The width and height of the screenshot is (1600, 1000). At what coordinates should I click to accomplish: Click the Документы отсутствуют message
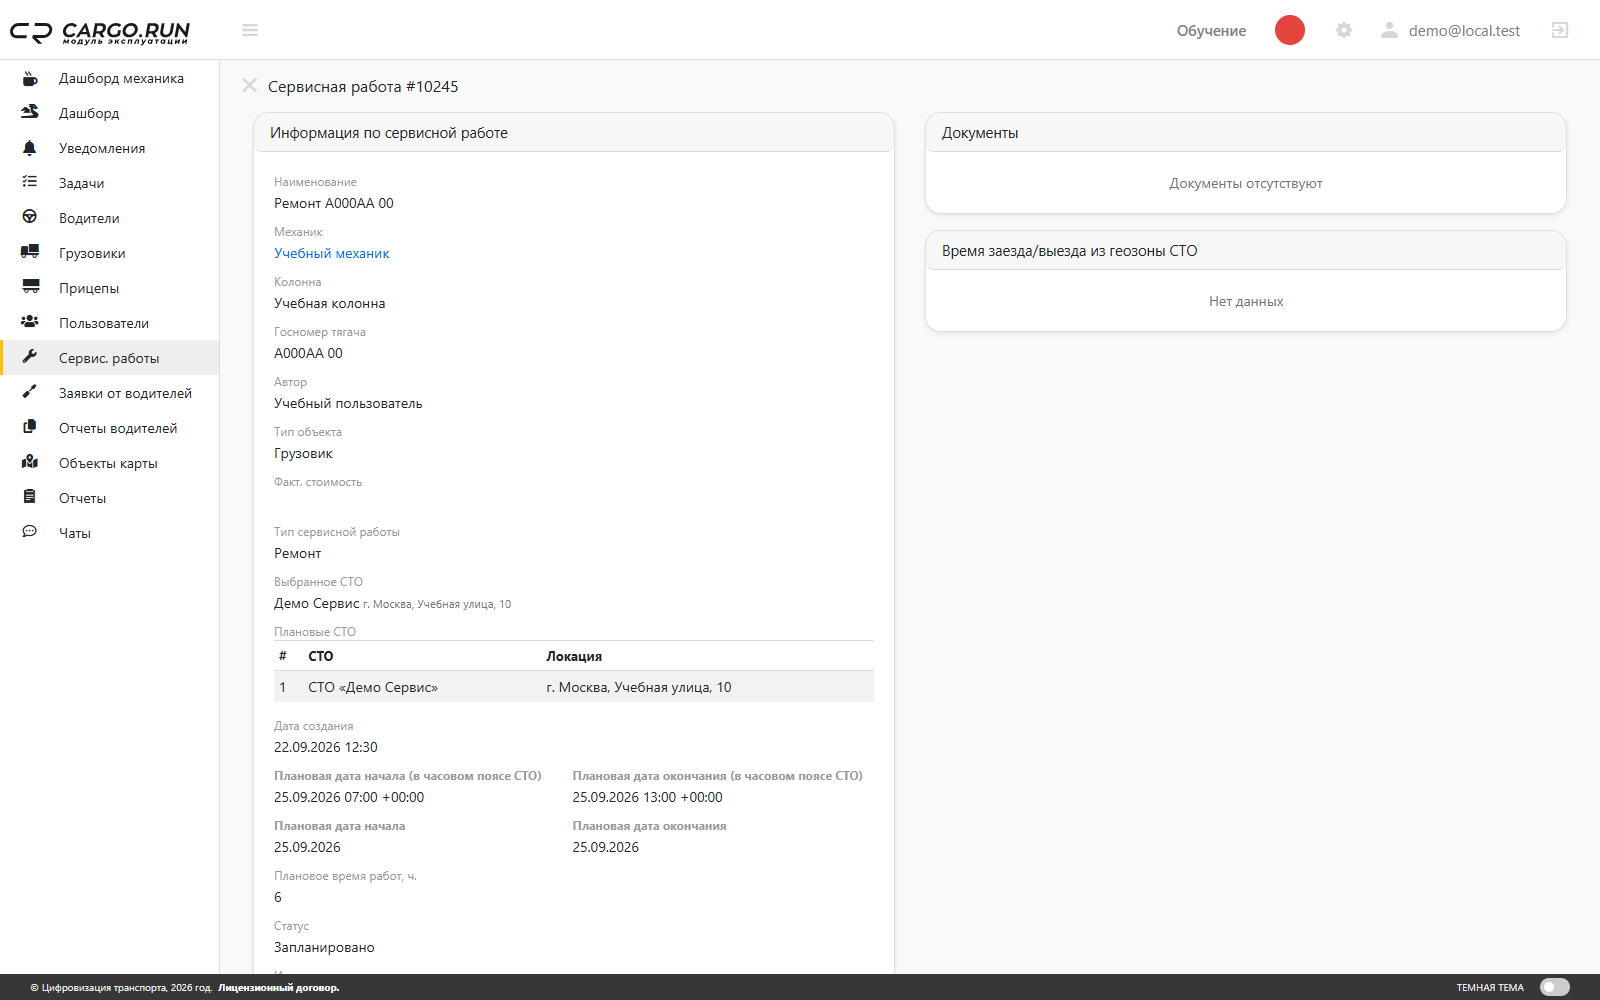point(1246,183)
